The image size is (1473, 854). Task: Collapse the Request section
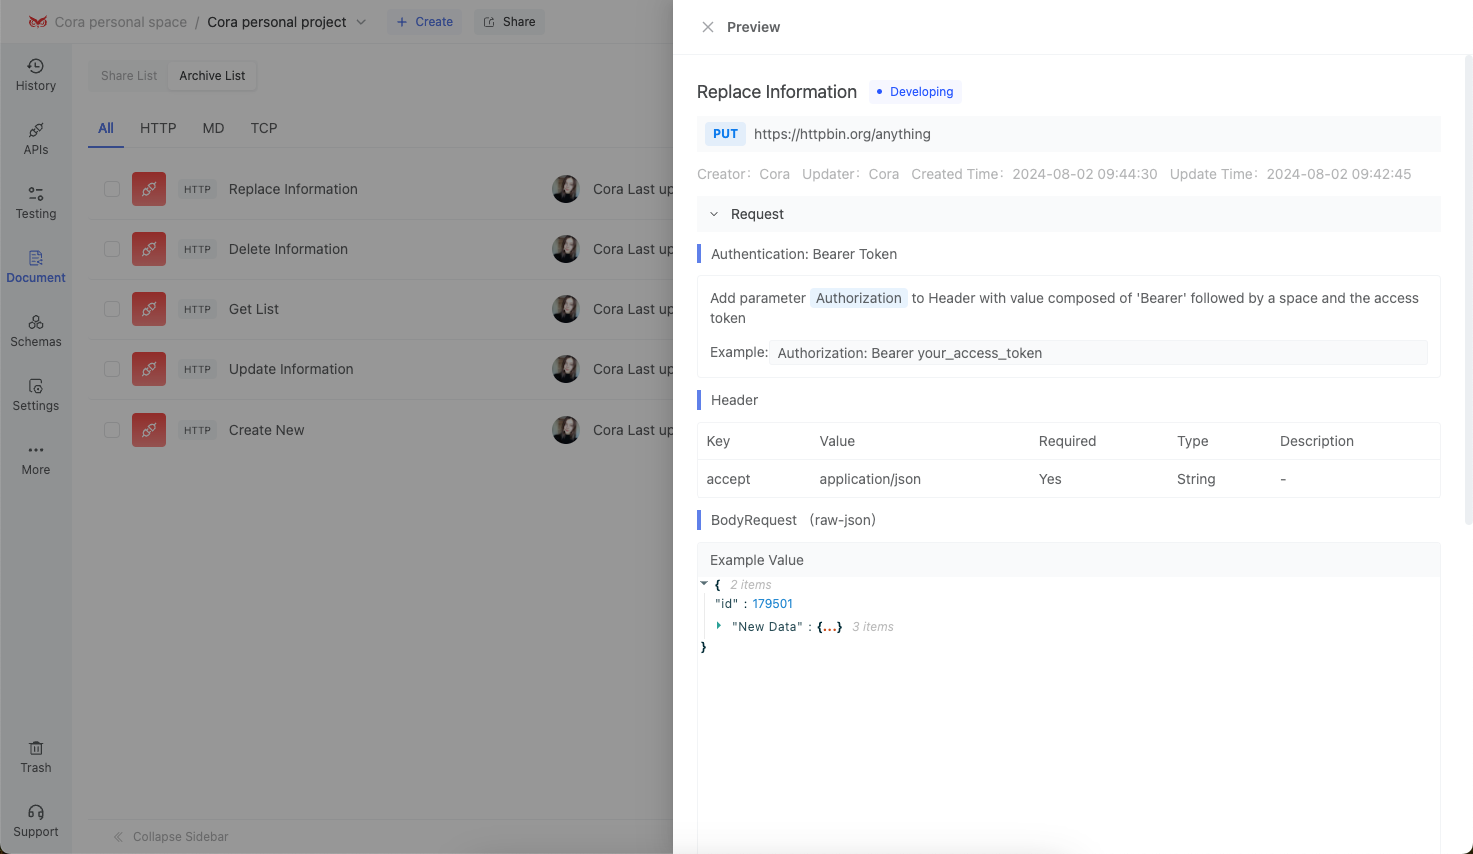(x=714, y=214)
